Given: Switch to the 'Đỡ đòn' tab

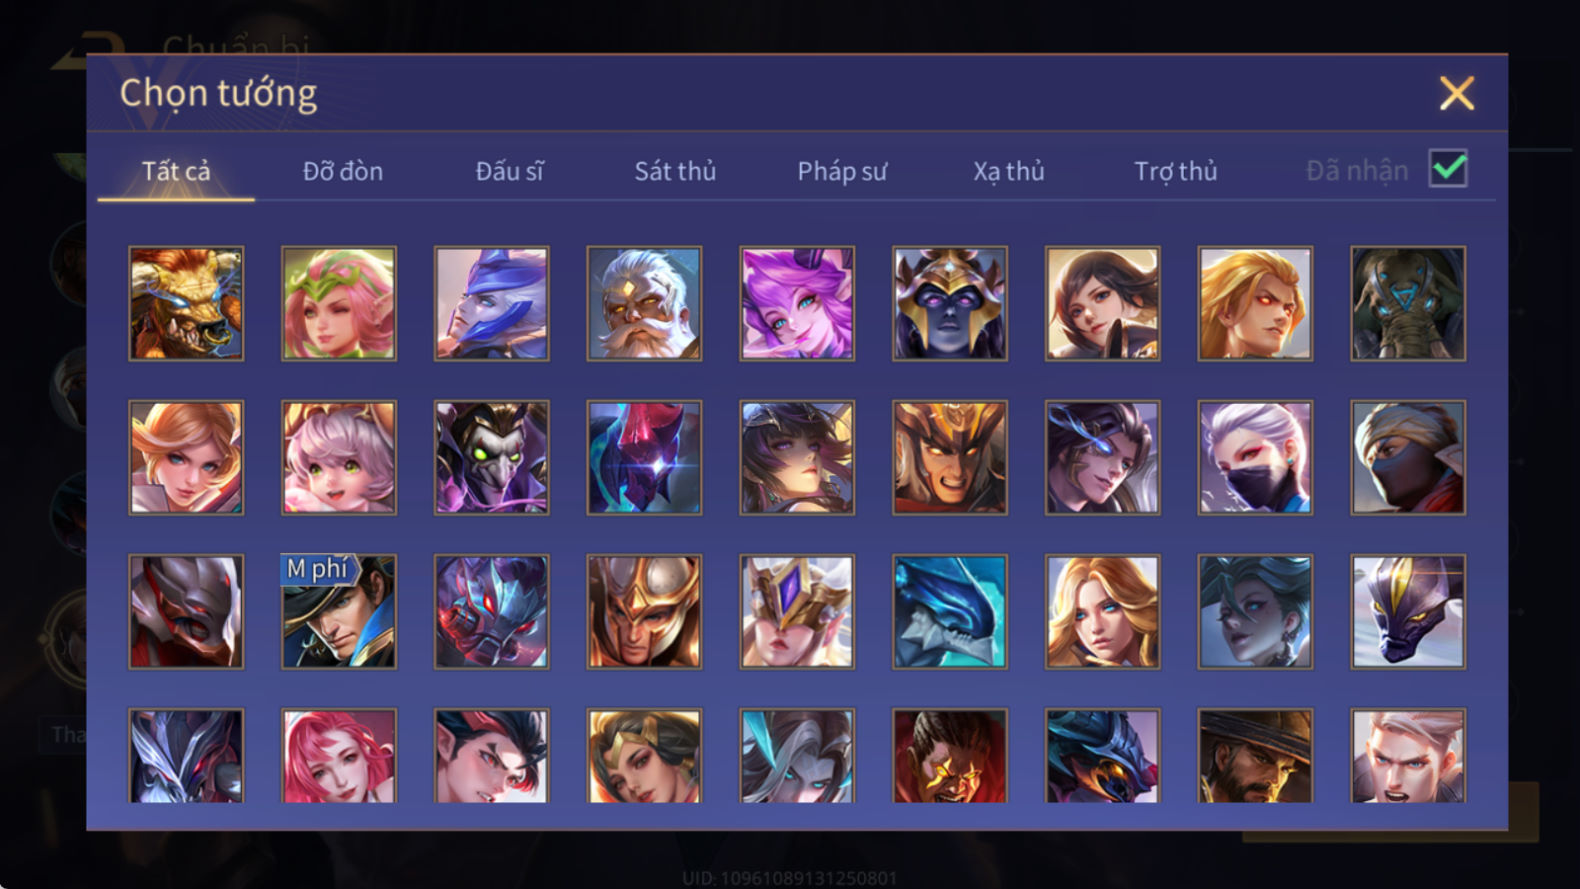Looking at the screenshot, I should click(x=343, y=171).
